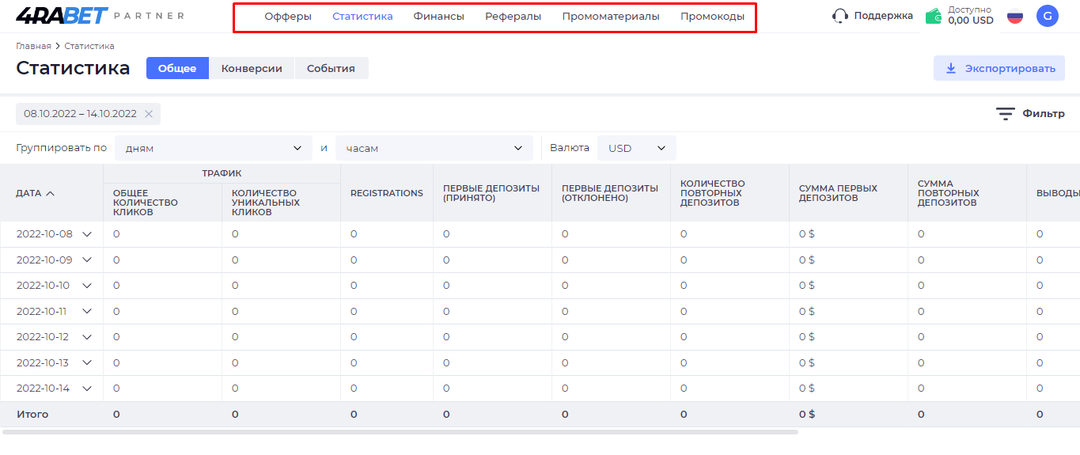The height and width of the screenshot is (455, 1080).
Task: Click the horizontal table scrollbar
Action: click(x=400, y=432)
